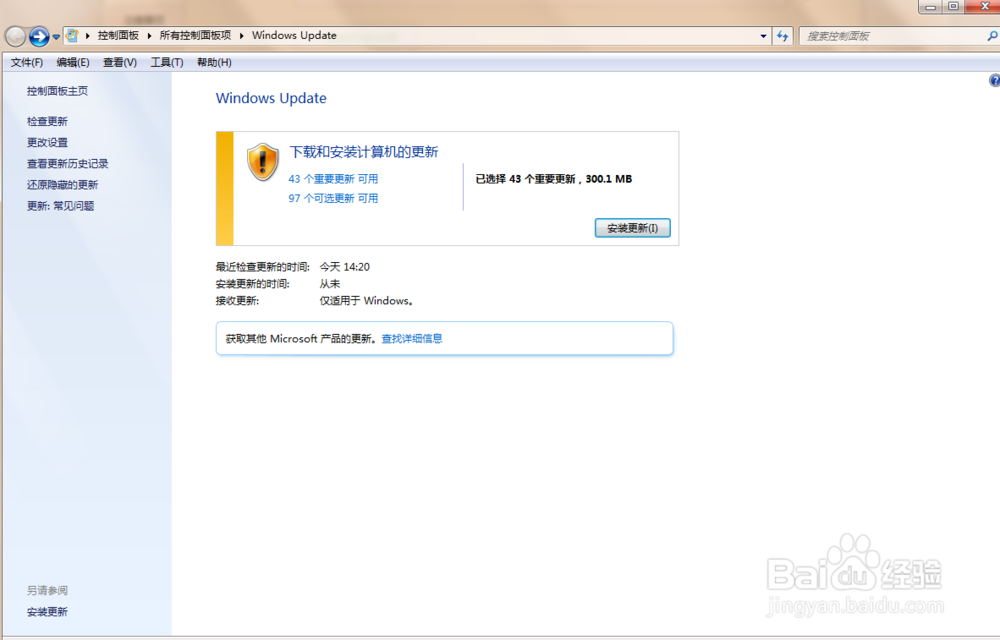
Task: Click the Control Panel address bar icon
Action: coord(72,36)
